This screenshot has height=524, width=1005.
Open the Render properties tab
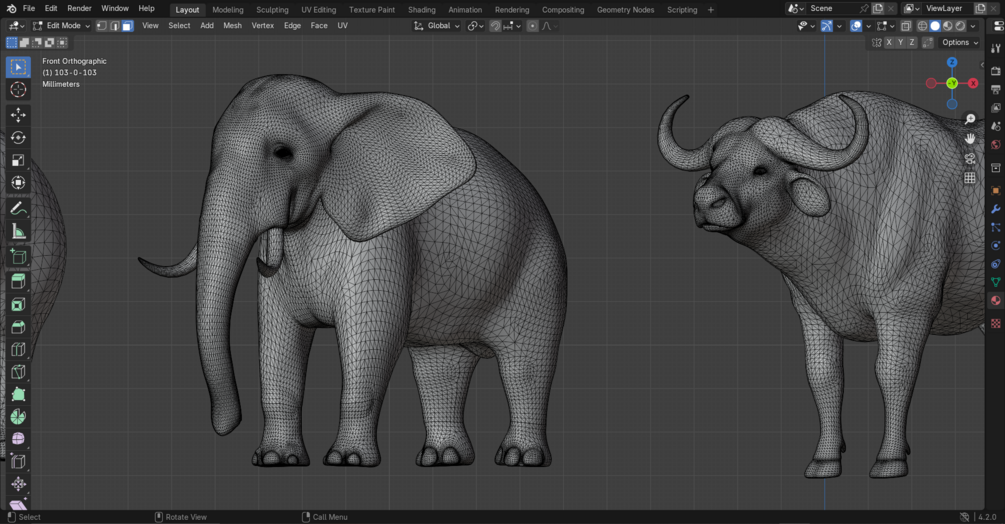pyautogui.click(x=995, y=71)
